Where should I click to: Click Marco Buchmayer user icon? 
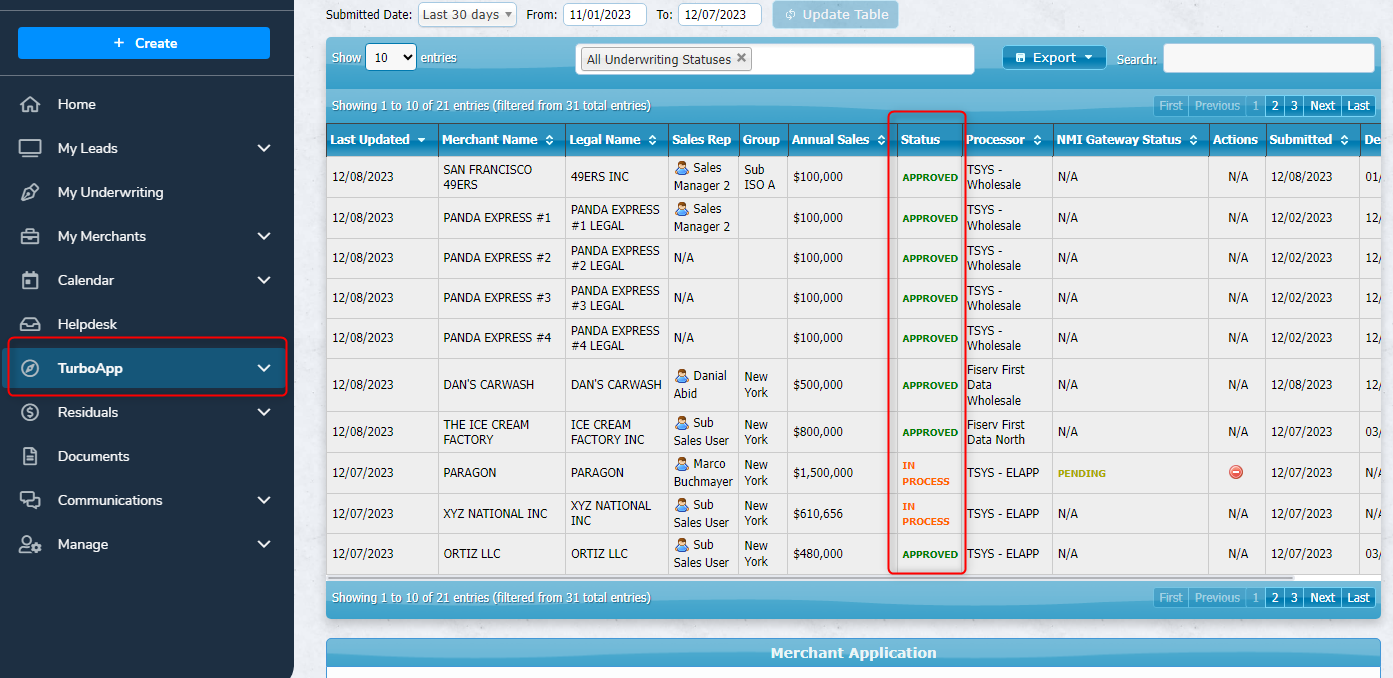pos(682,464)
